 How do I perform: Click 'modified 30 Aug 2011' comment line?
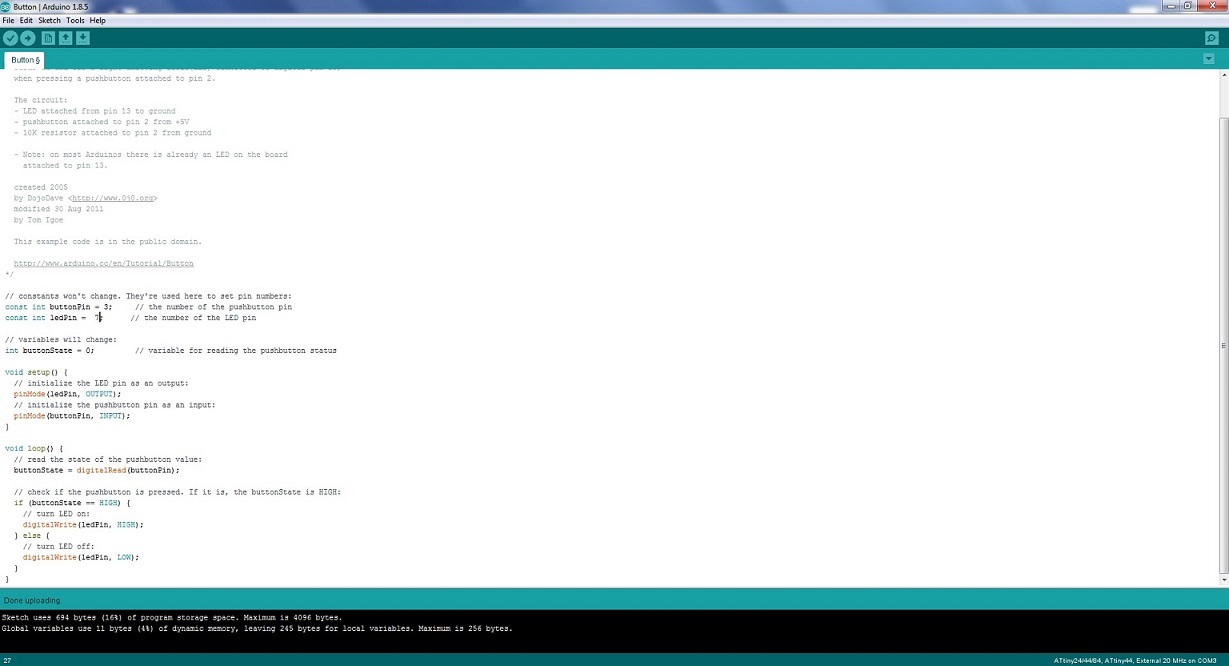tap(58, 209)
